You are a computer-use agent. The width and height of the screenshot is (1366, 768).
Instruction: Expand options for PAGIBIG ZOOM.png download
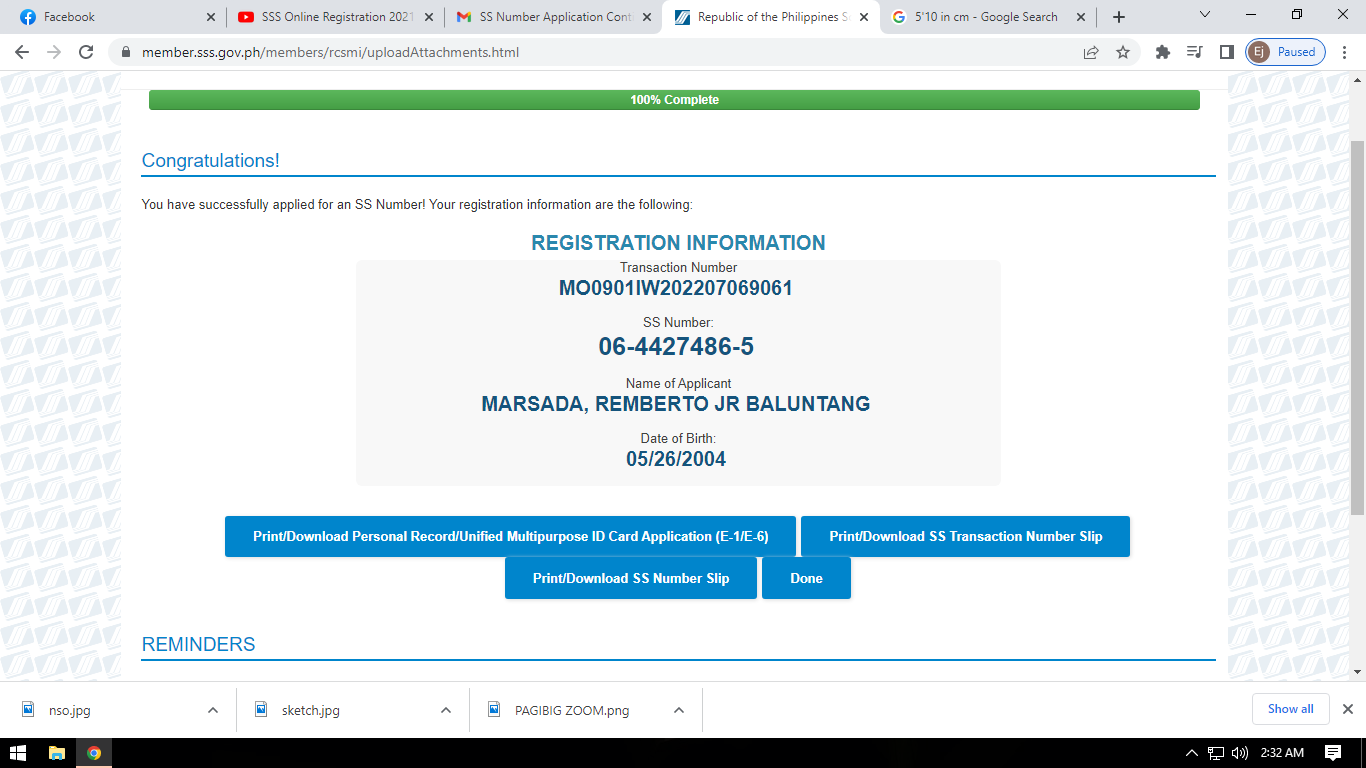[x=679, y=710]
